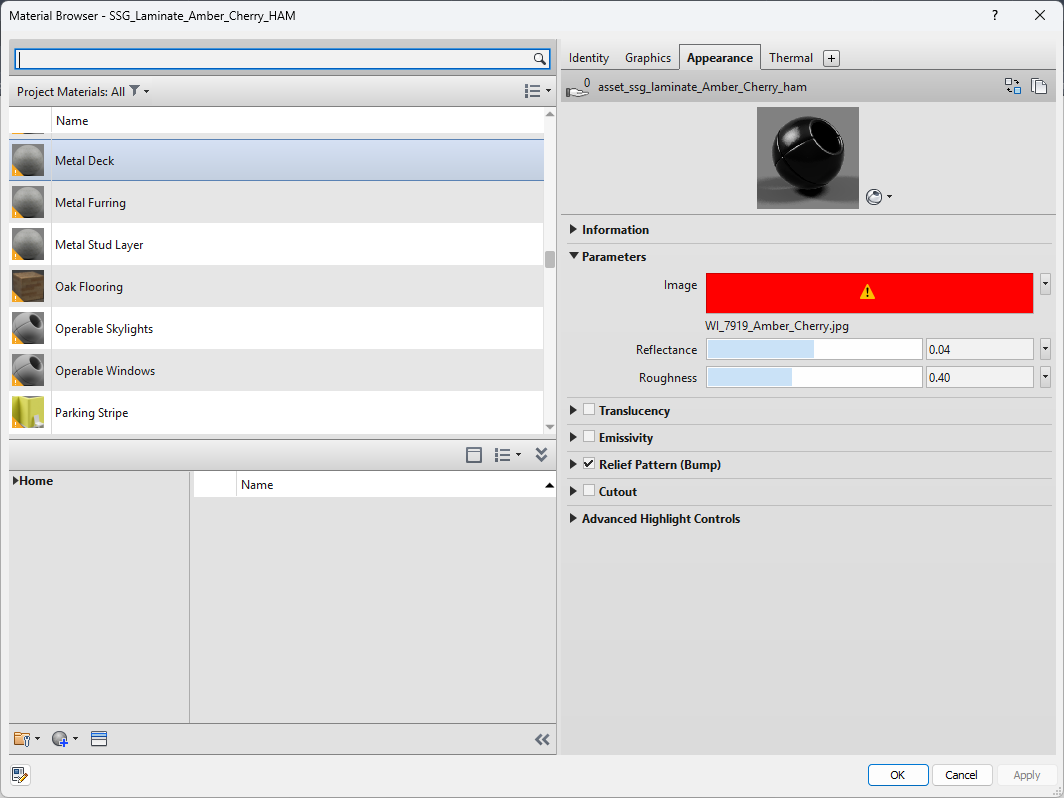
Task: Click the duplicate asset icon
Action: pyautogui.click(x=1039, y=87)
